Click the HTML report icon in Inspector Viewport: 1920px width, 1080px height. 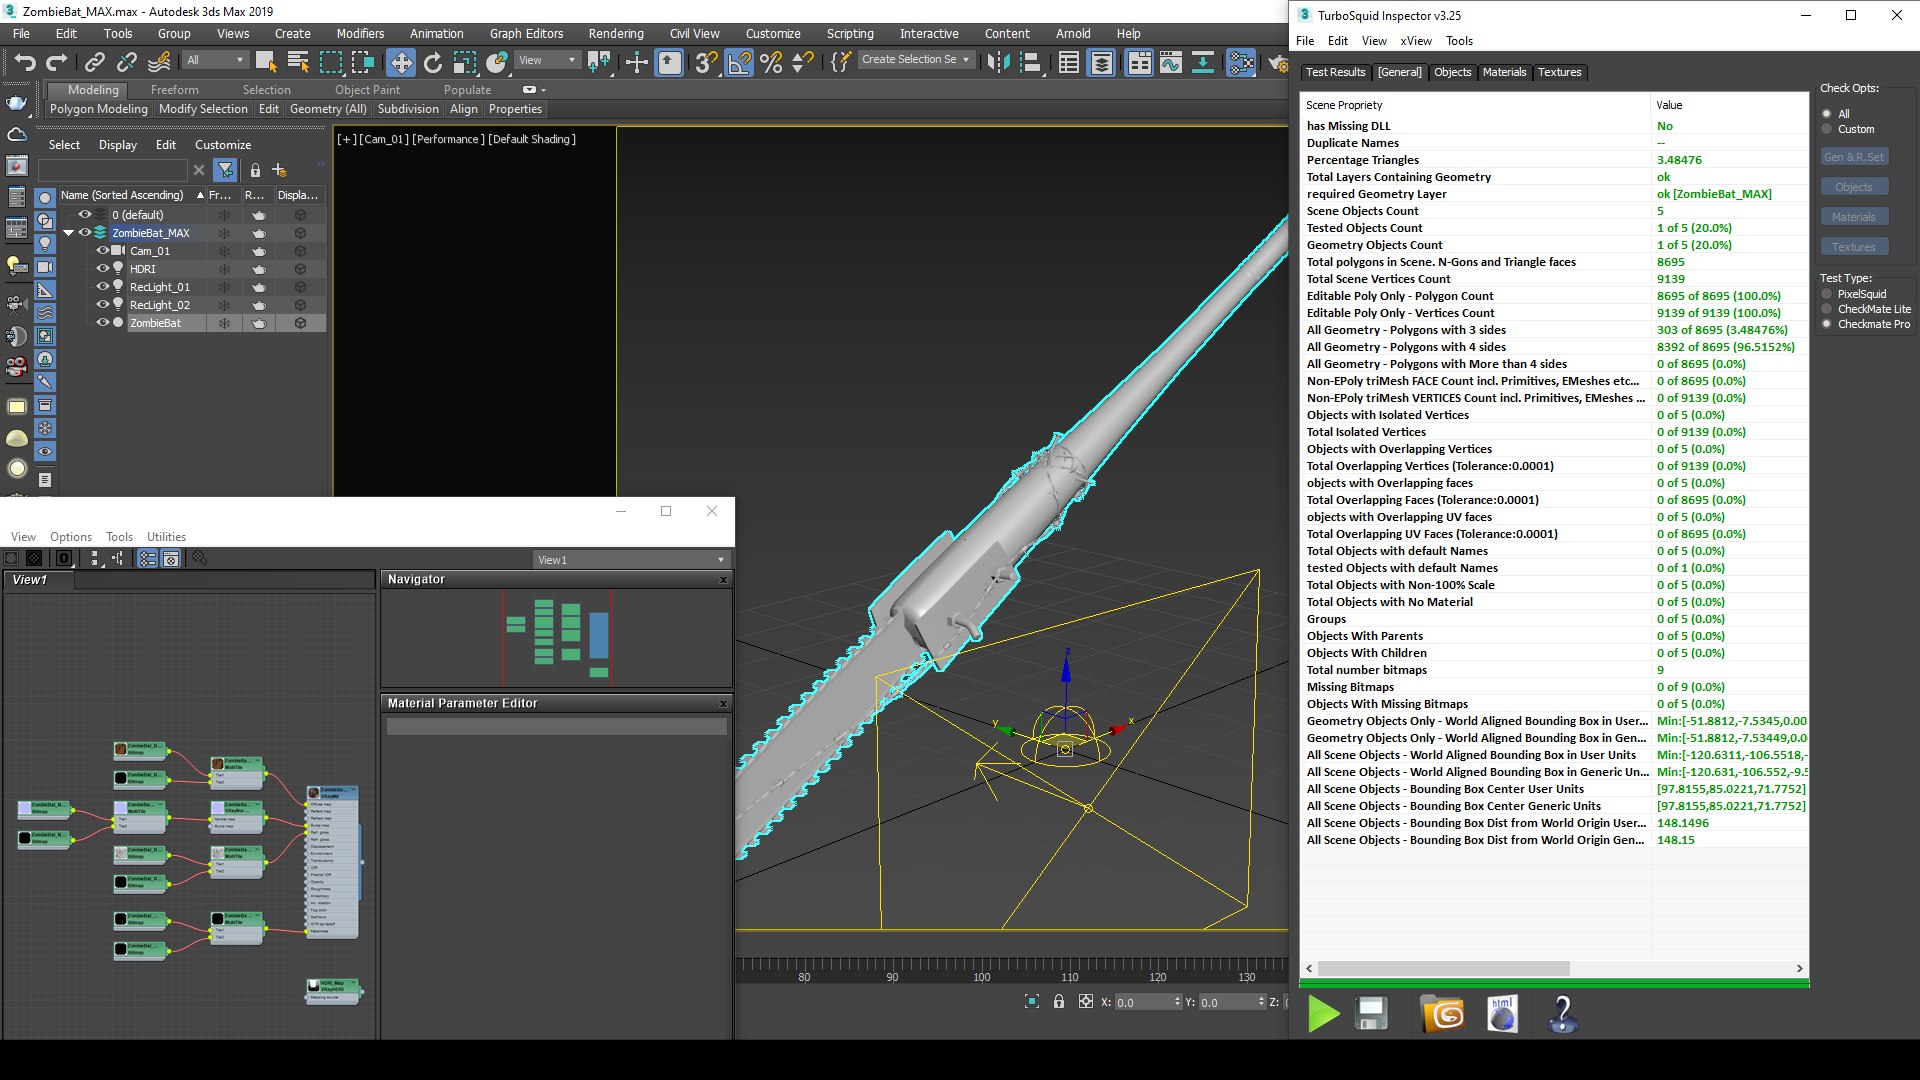(x=1502, y=1014)
